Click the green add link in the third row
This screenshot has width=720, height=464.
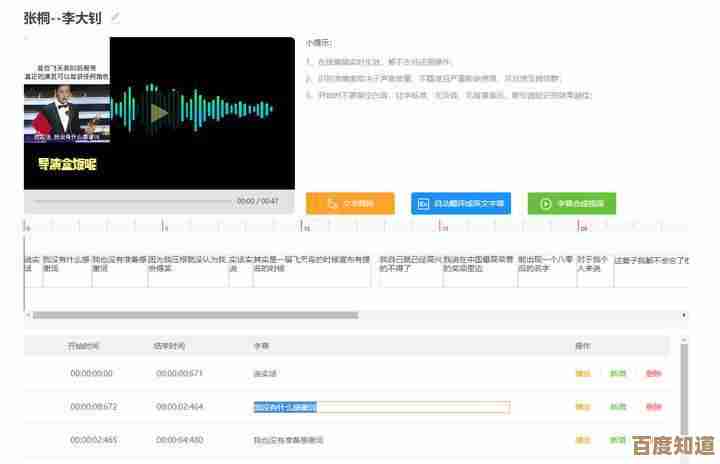(618, 440)
